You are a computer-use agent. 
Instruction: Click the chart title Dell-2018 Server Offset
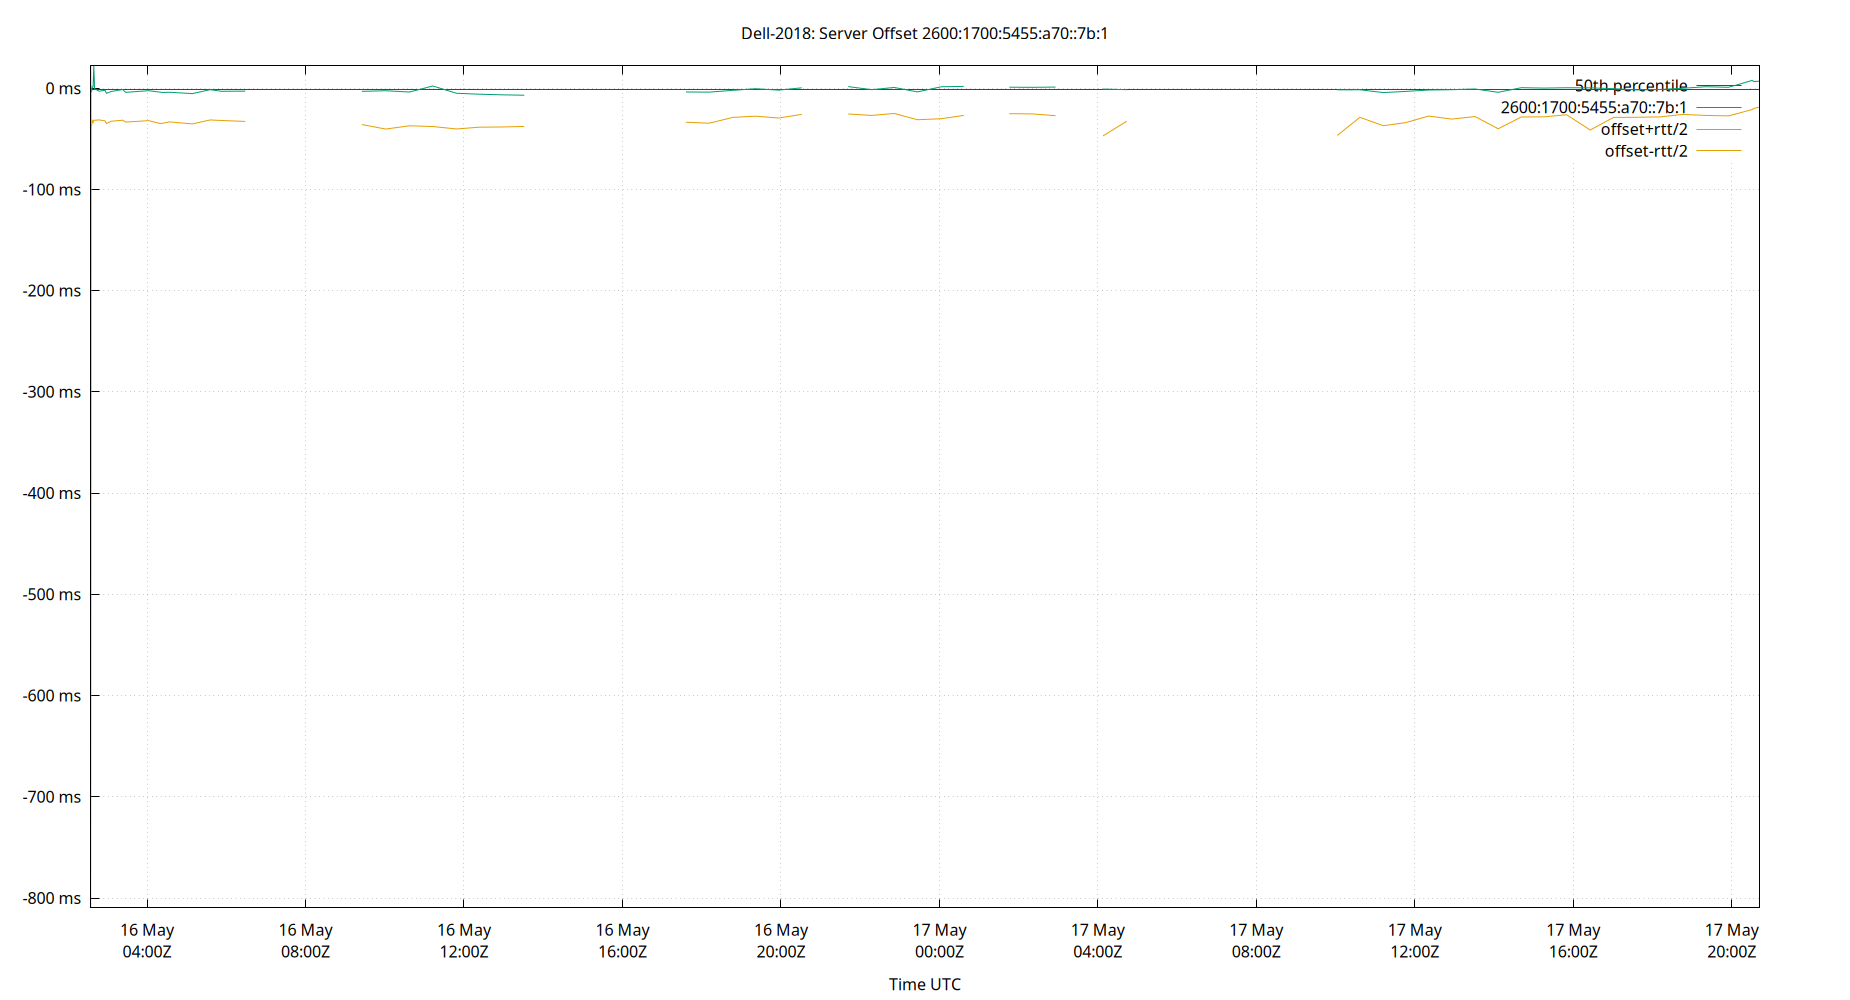tap(923, 33)
